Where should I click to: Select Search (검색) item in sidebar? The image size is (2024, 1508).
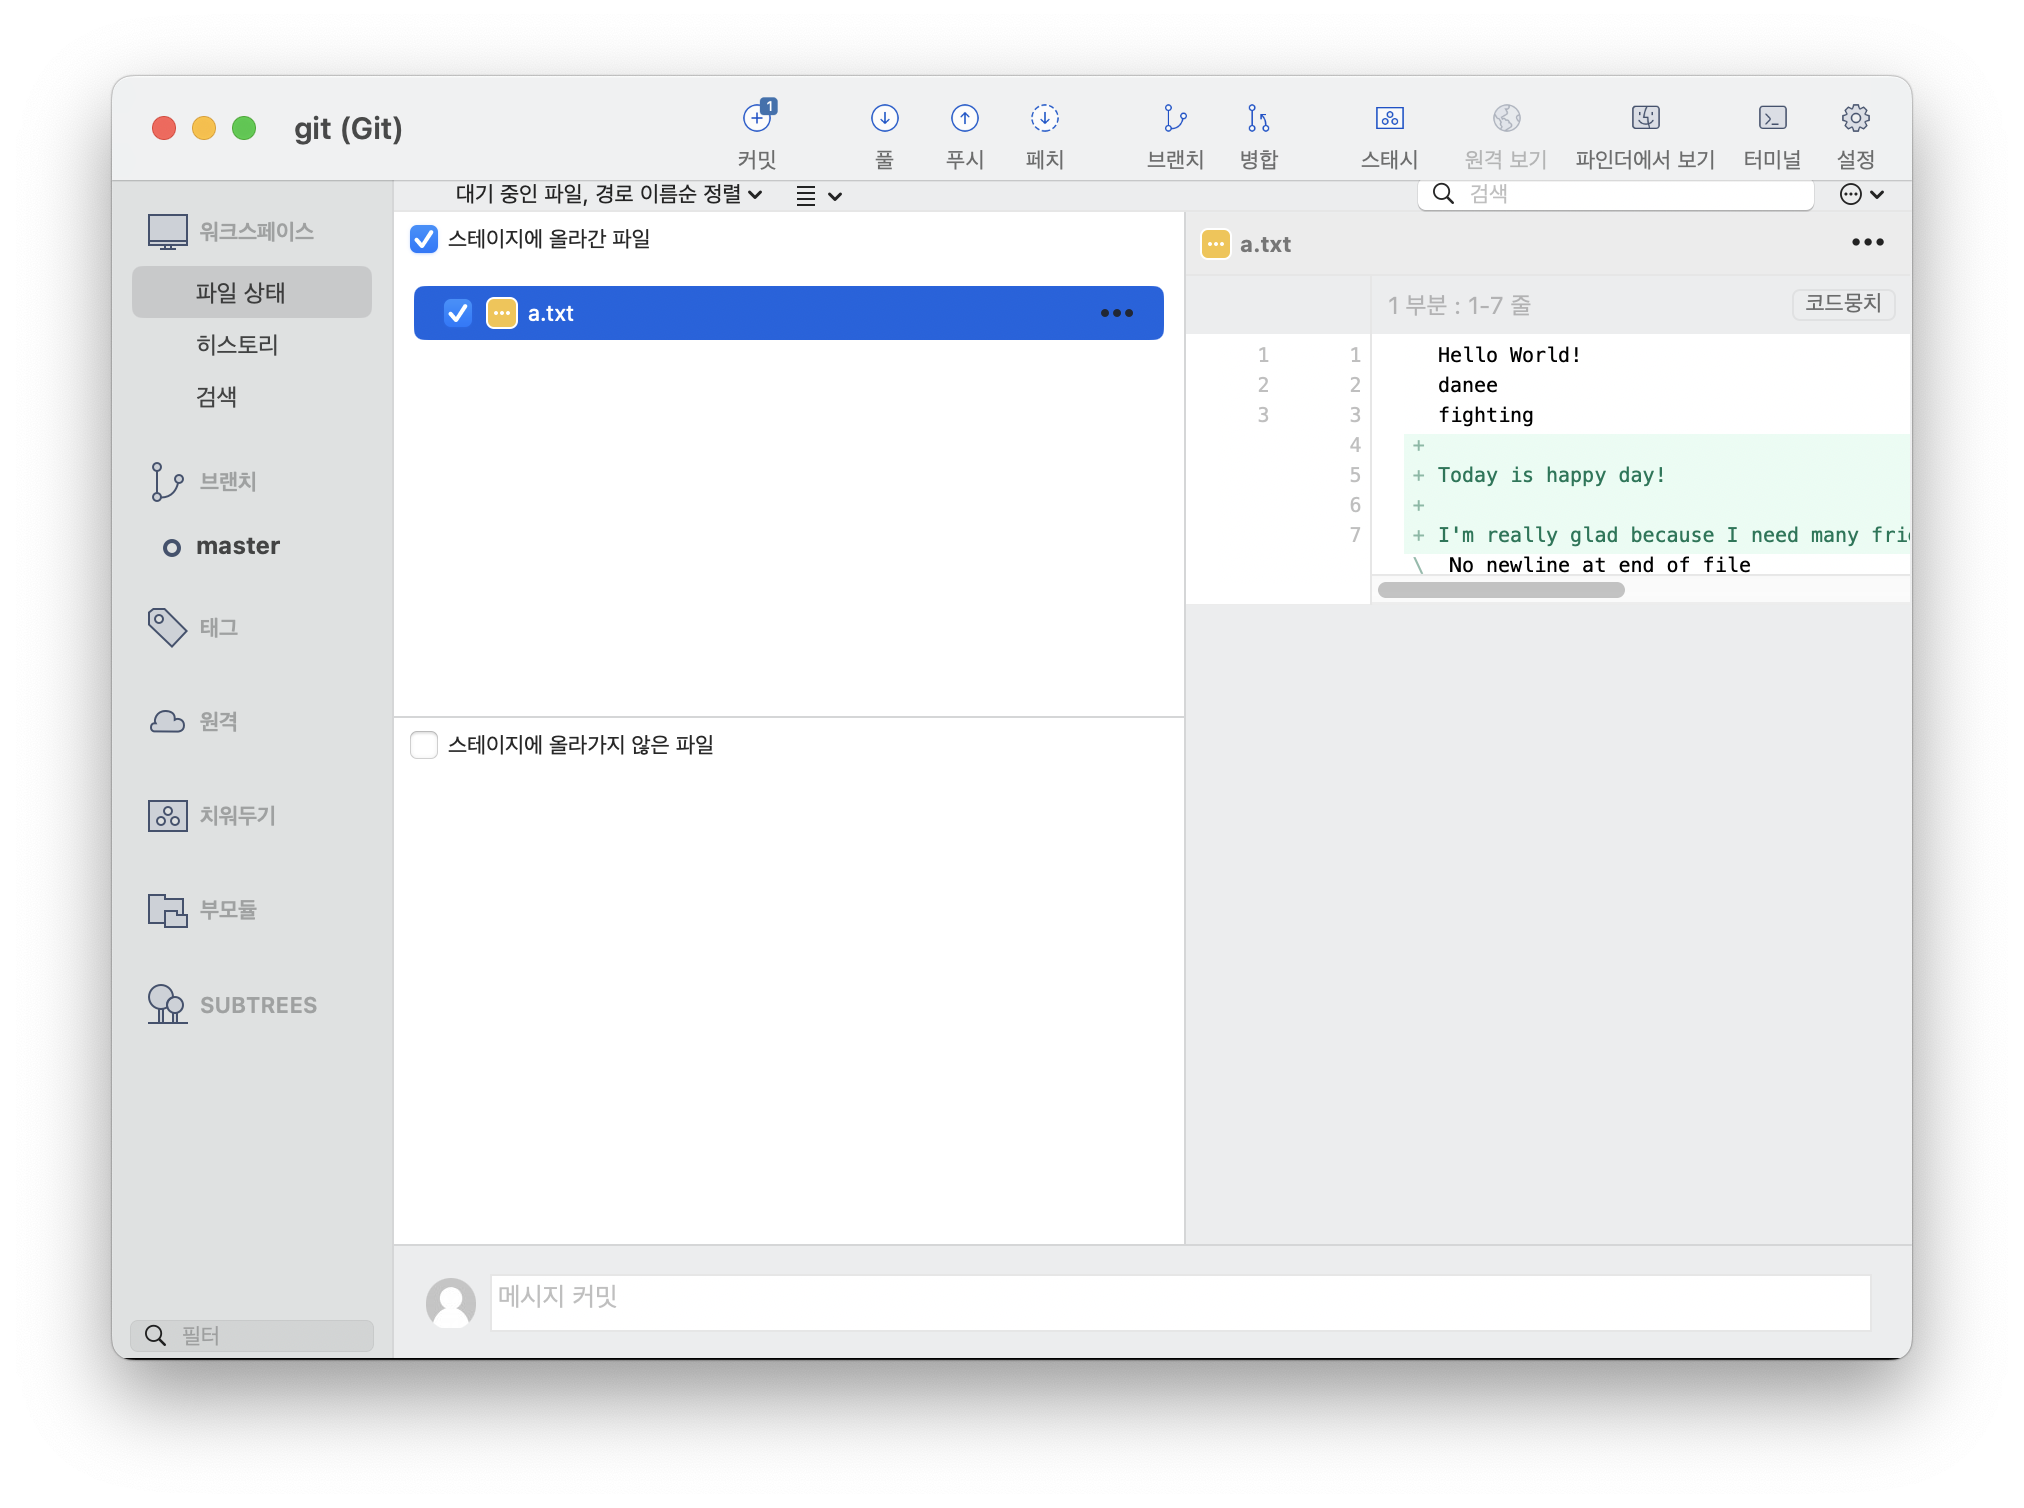point(216,397)
